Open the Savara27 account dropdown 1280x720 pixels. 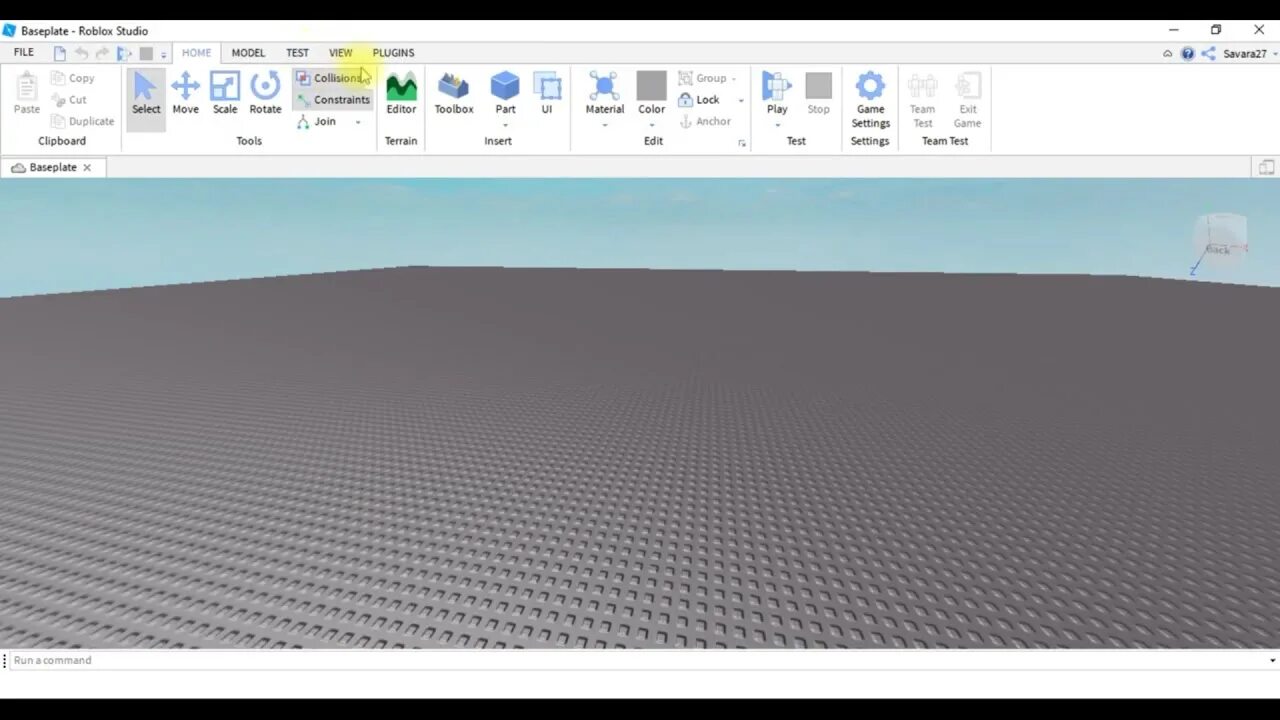[x=1251, y=54]
